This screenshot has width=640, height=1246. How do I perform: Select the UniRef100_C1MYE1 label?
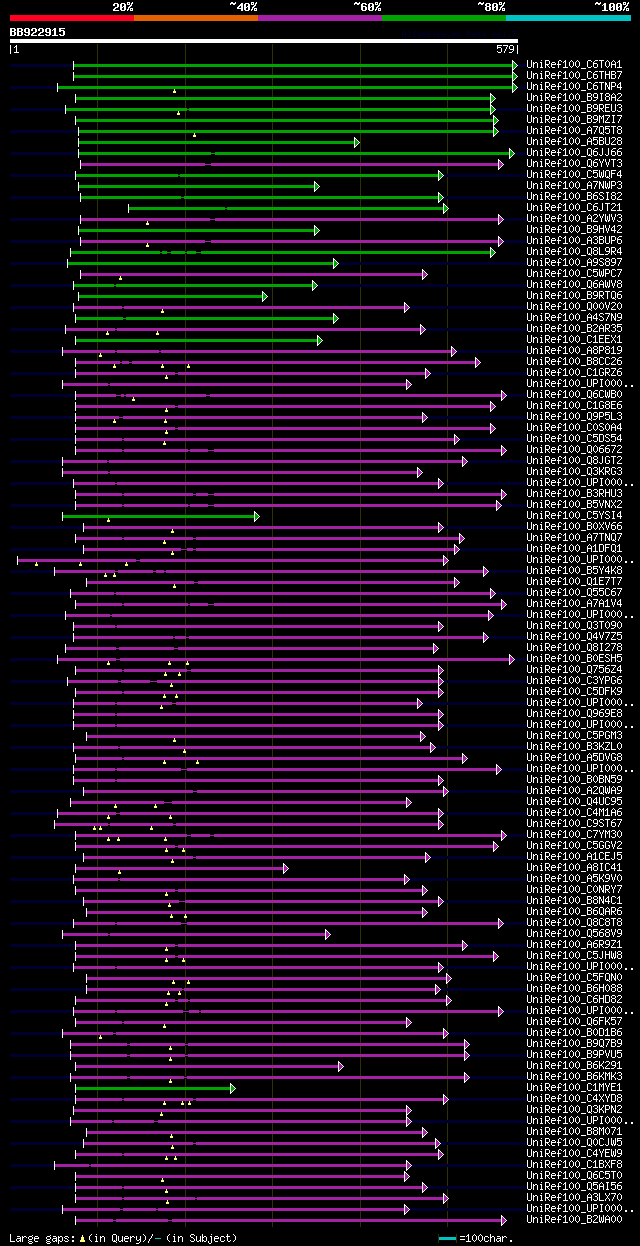(x=574, y=1087)
